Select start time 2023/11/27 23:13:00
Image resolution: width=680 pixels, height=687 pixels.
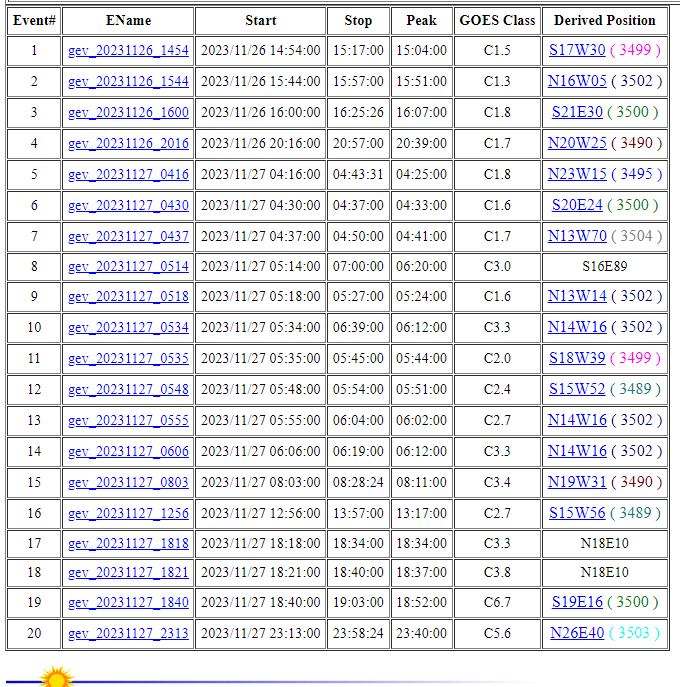tap(261, 634)
